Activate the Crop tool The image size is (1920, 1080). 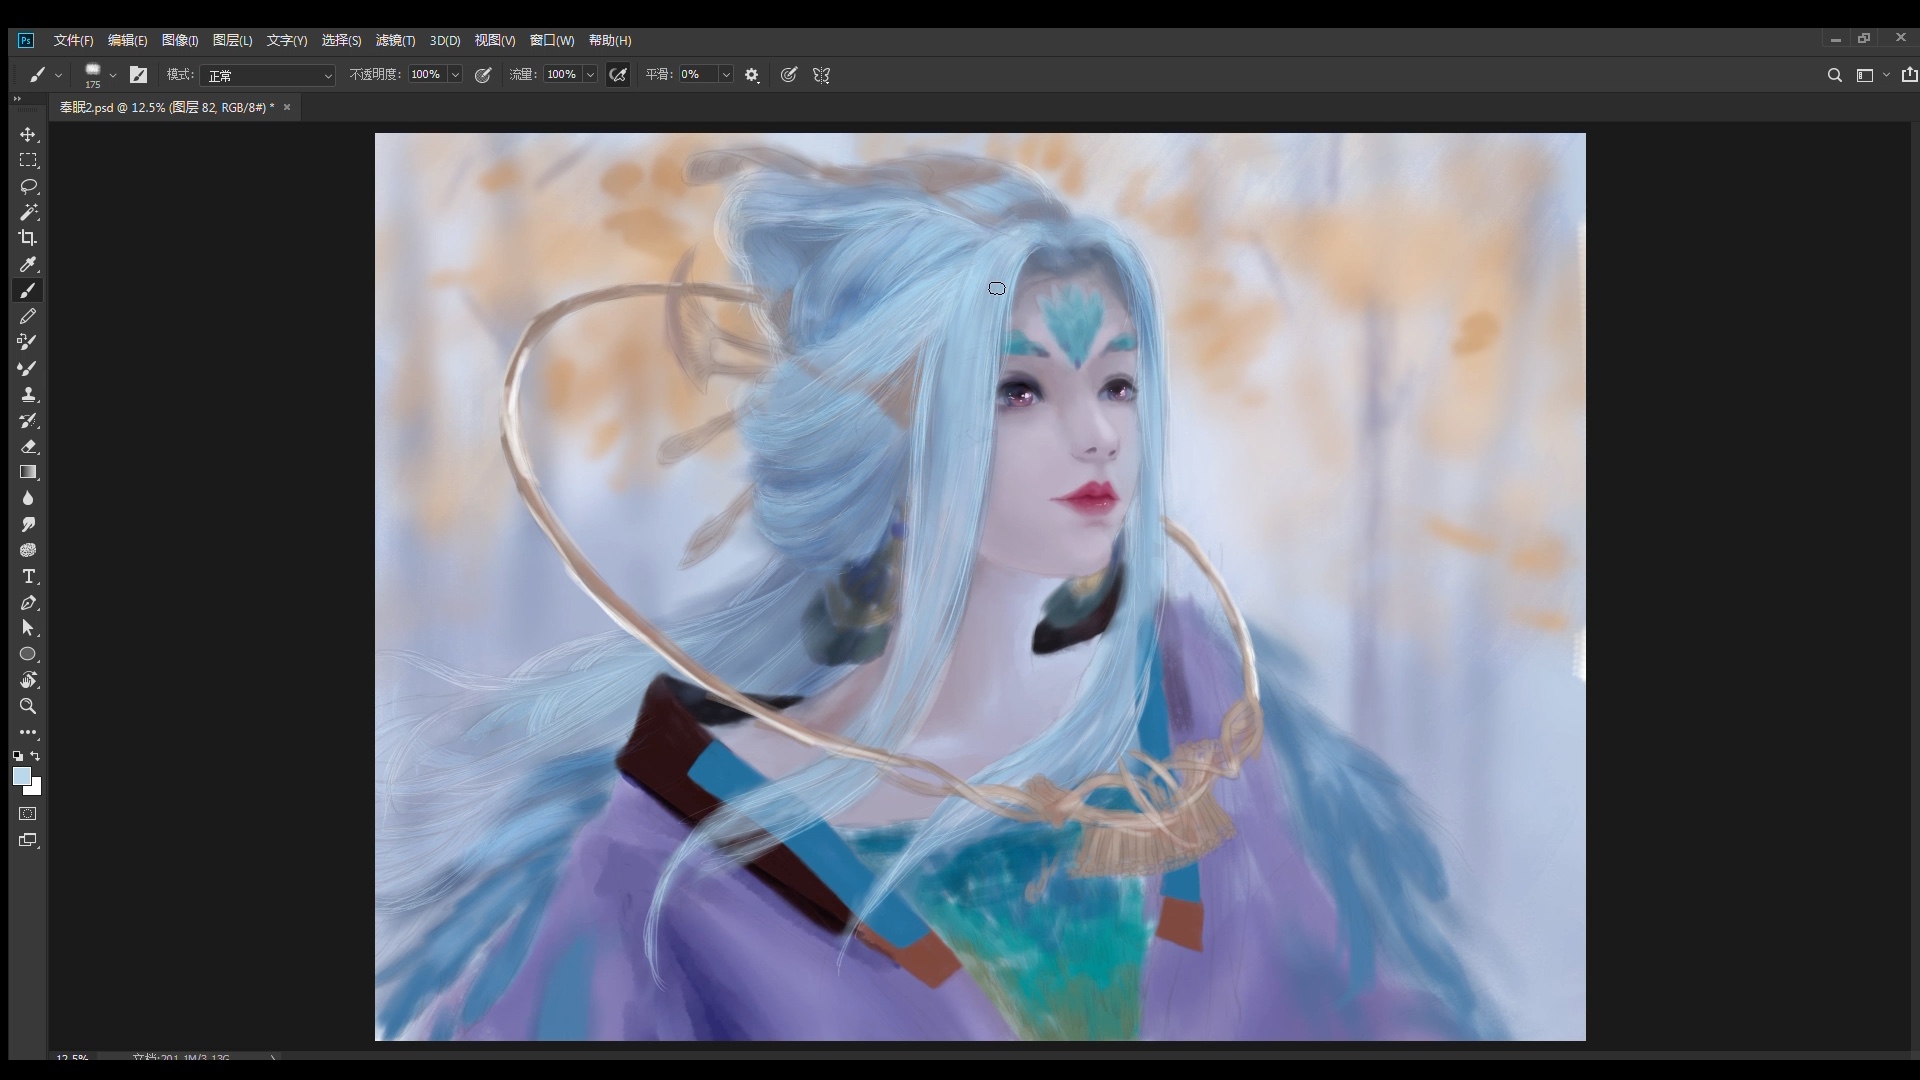tap(28, 238)
